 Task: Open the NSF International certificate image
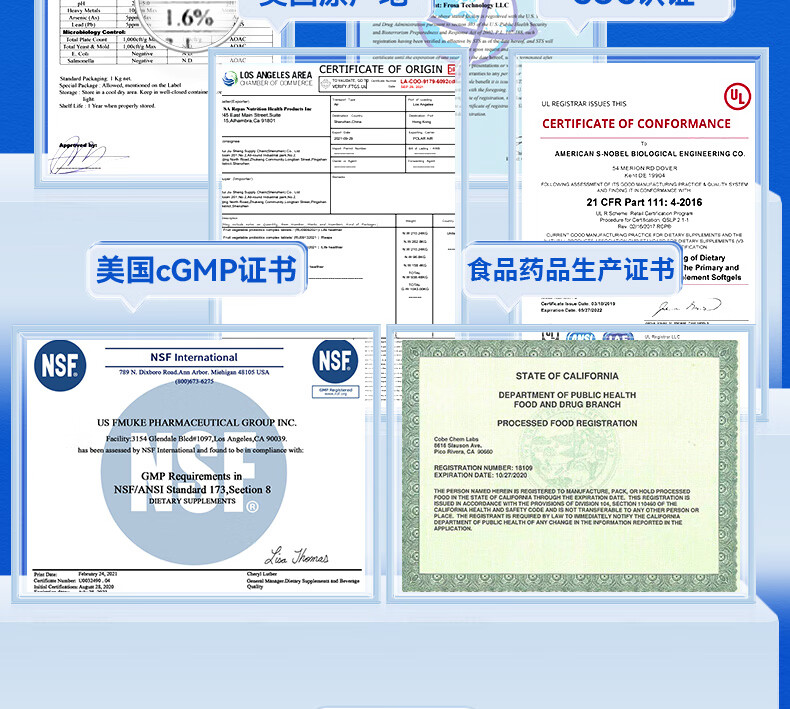pos(196,464)
